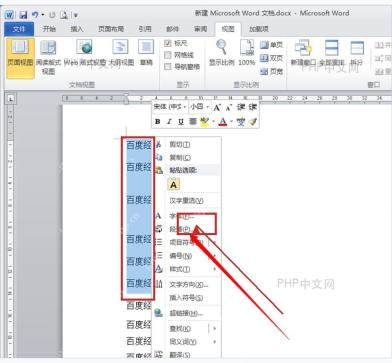This screenshot has width=392, height=363.
Task: Choose Cut (剪切) in context menu
Action: coord(187,145)
